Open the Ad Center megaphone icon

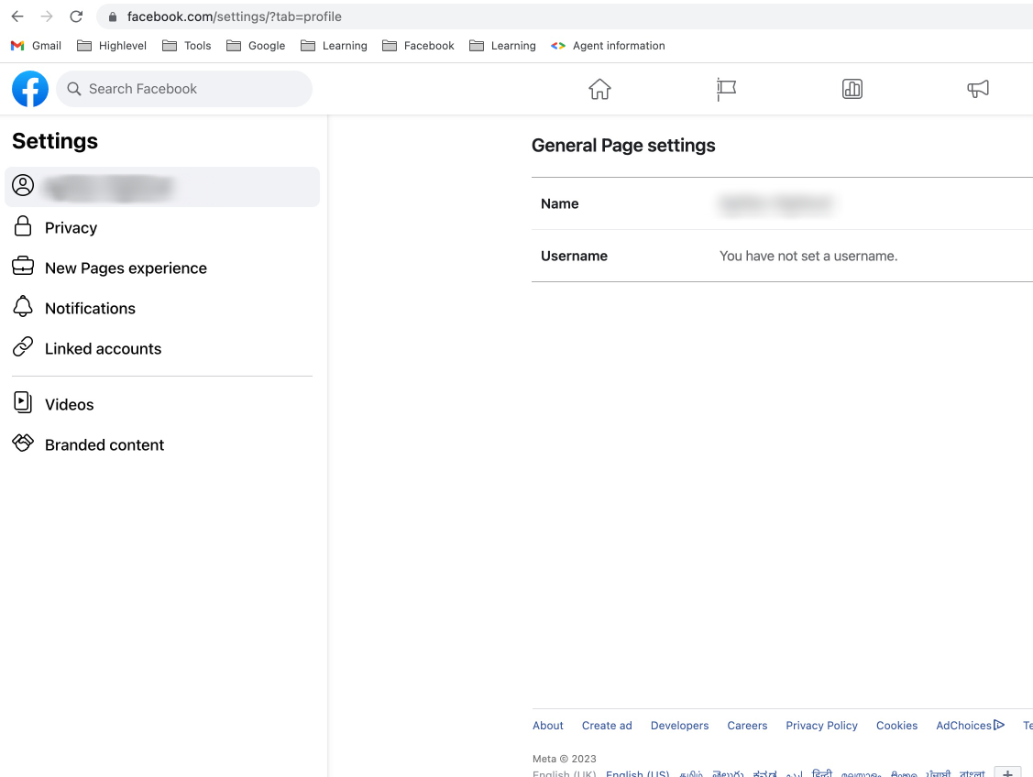(978, 89)
